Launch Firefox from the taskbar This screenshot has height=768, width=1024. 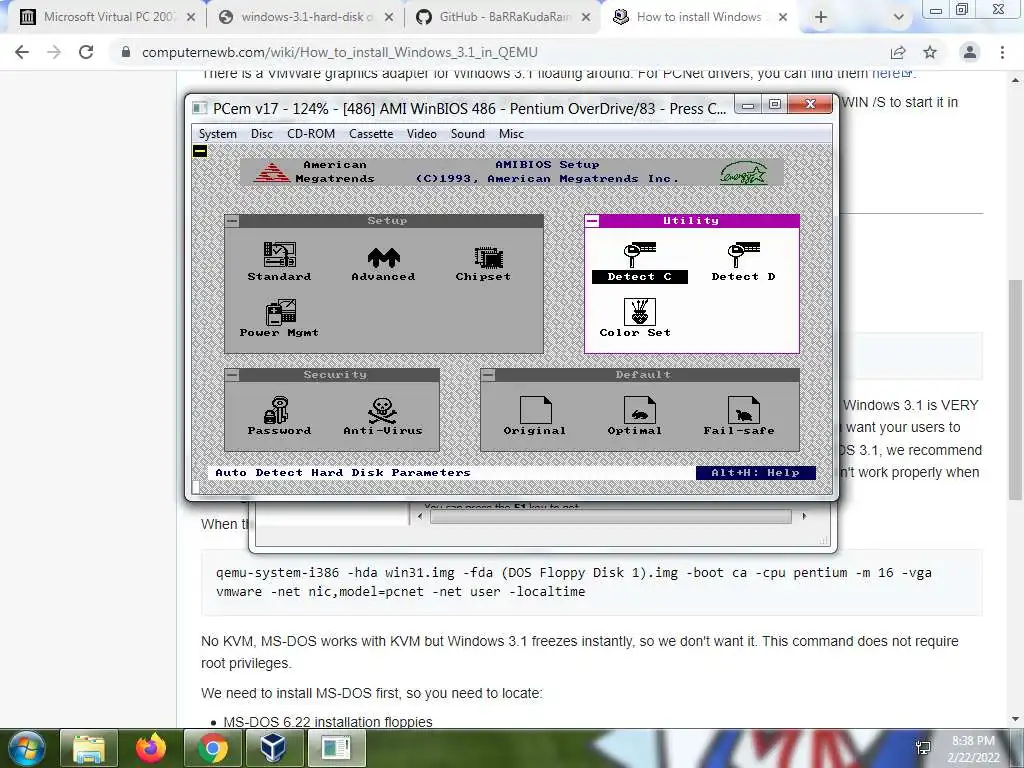[151, 748]
